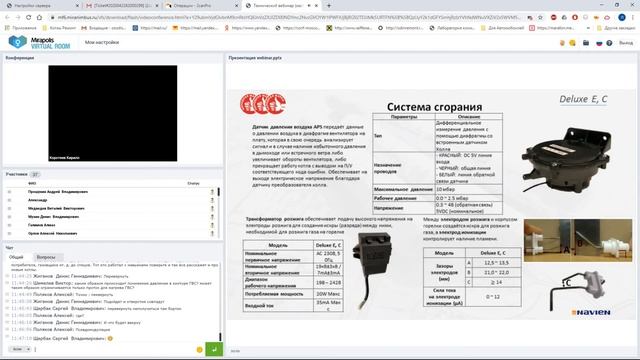
Task: Click status icon for Орлов Алексей Николаевич
Action: tap(212, 233)
